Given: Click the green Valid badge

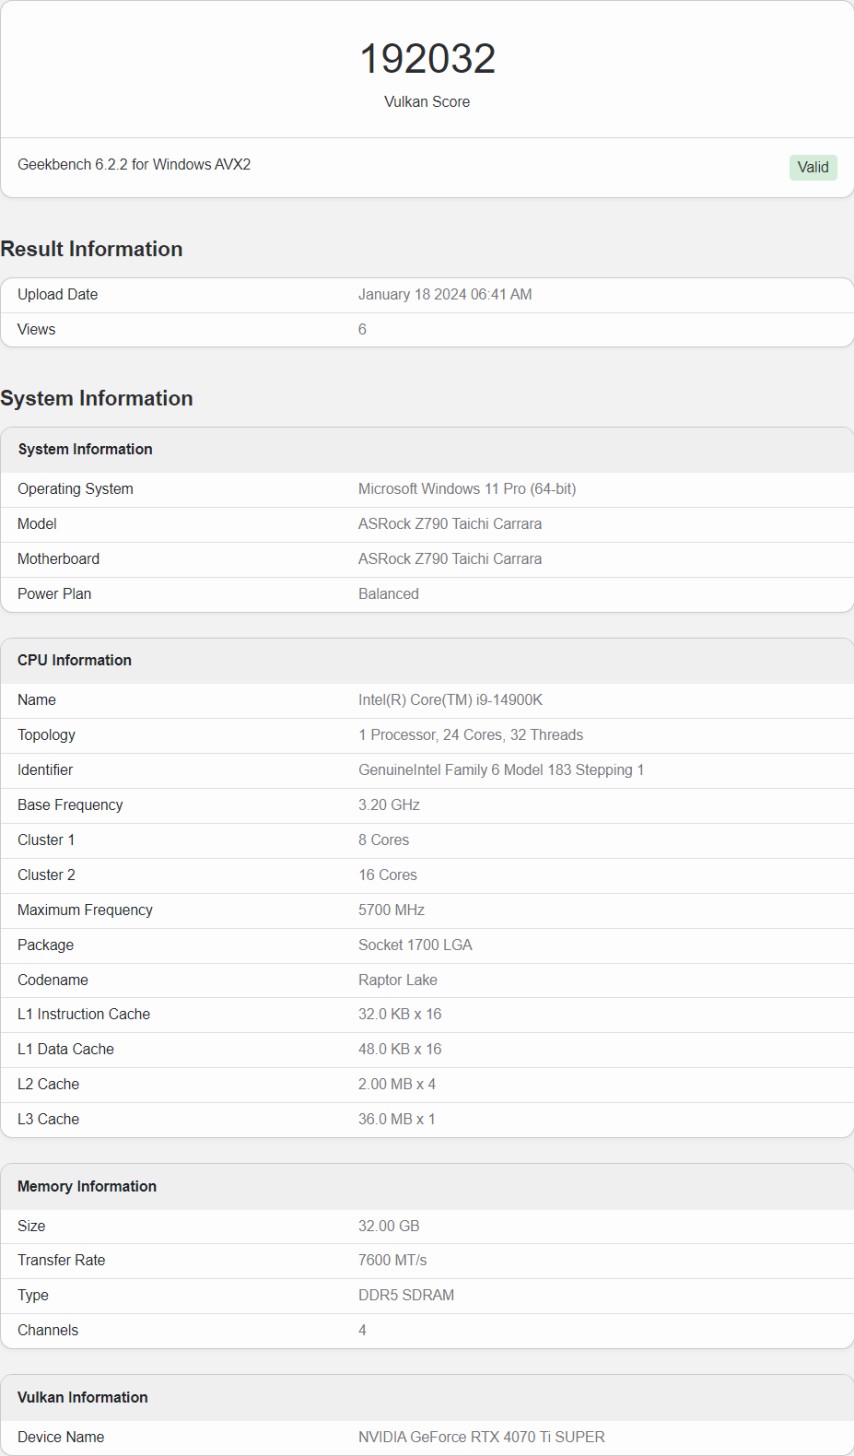Looking at the screenshot, I should pyautogui.click(x=812, y=167).
